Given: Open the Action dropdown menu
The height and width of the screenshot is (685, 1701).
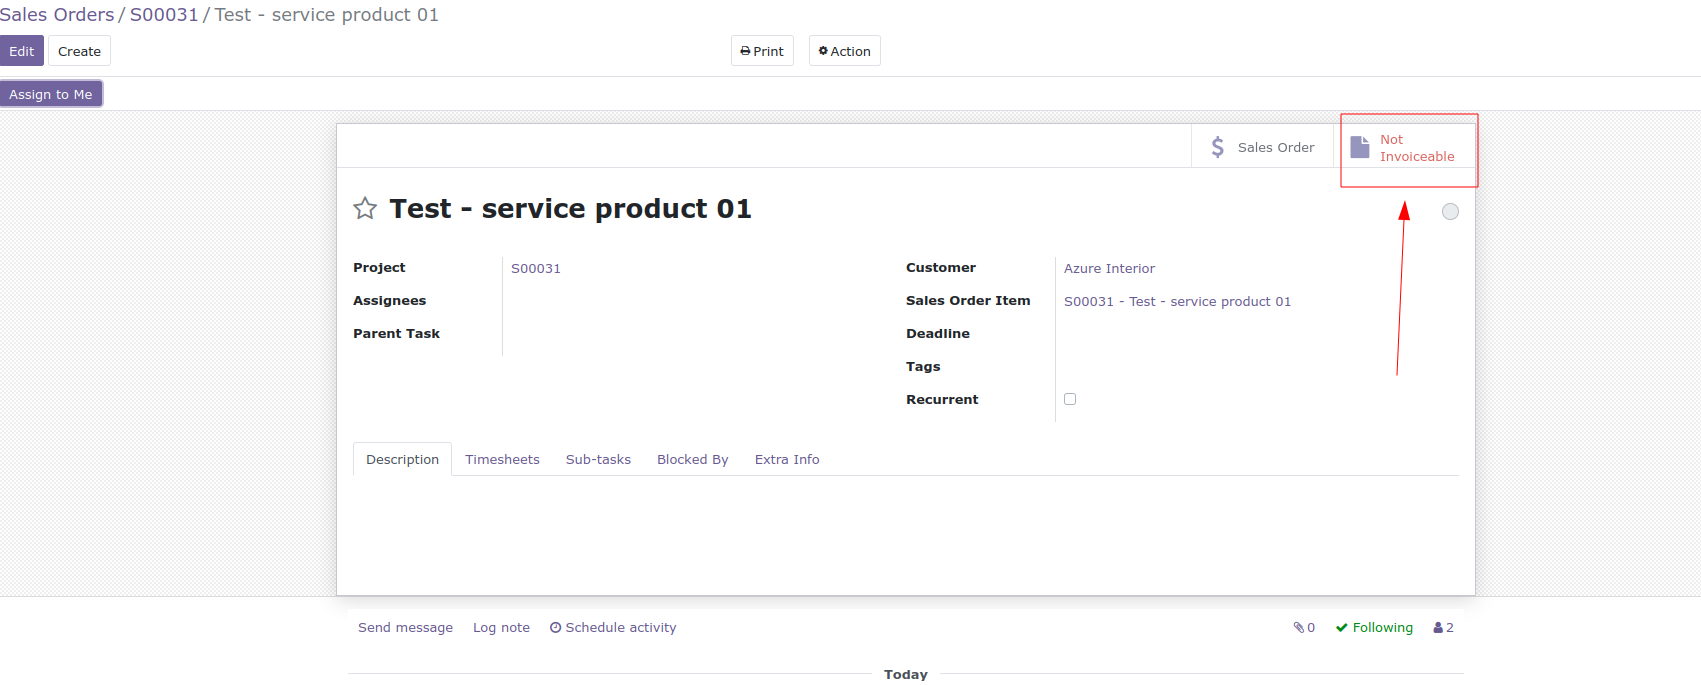Looking at the screenshot, I should pos(844,51).
